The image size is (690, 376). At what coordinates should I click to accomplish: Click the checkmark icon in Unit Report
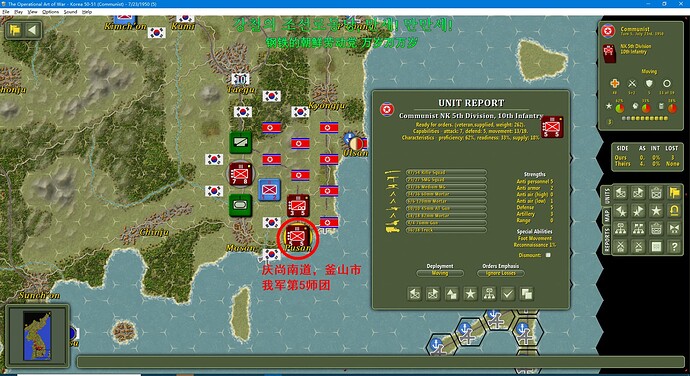pos(508,294)
